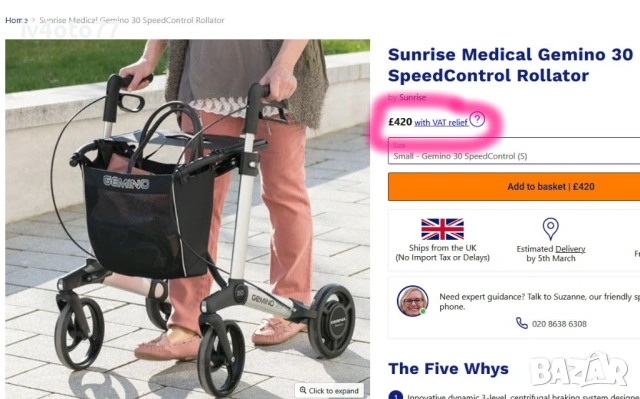
Task: Open the Sunrise brand link
Action: 412,98
